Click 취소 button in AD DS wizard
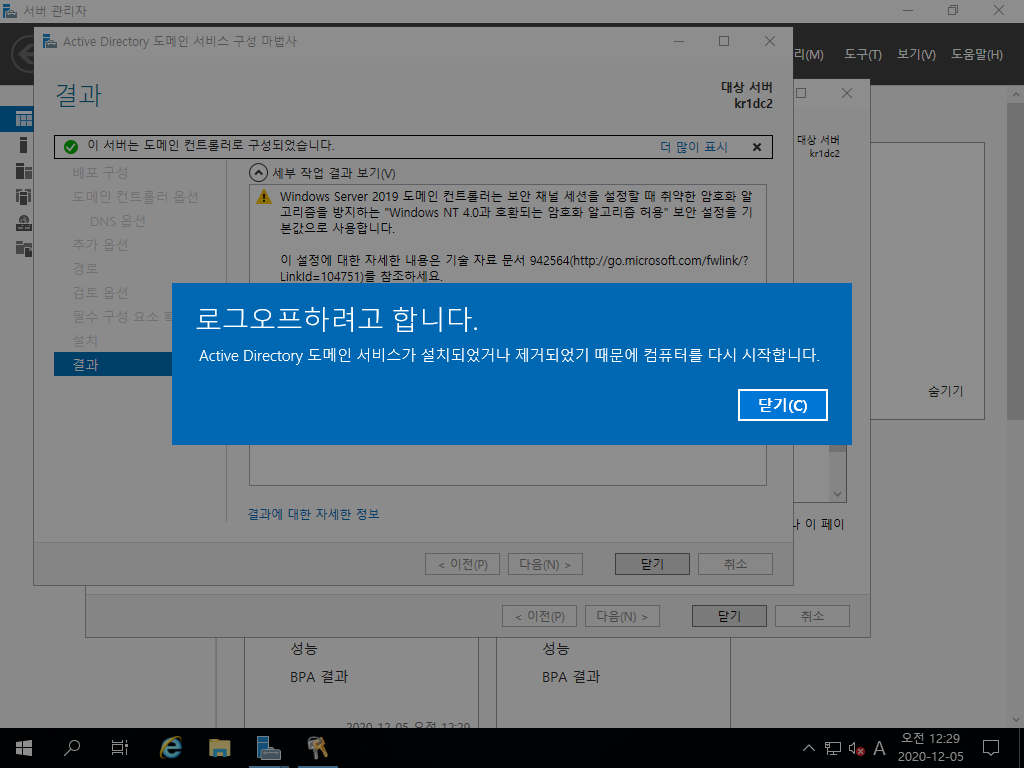Image resolution: width=1024 pixels, height=768 pixels. coord(735,564)
